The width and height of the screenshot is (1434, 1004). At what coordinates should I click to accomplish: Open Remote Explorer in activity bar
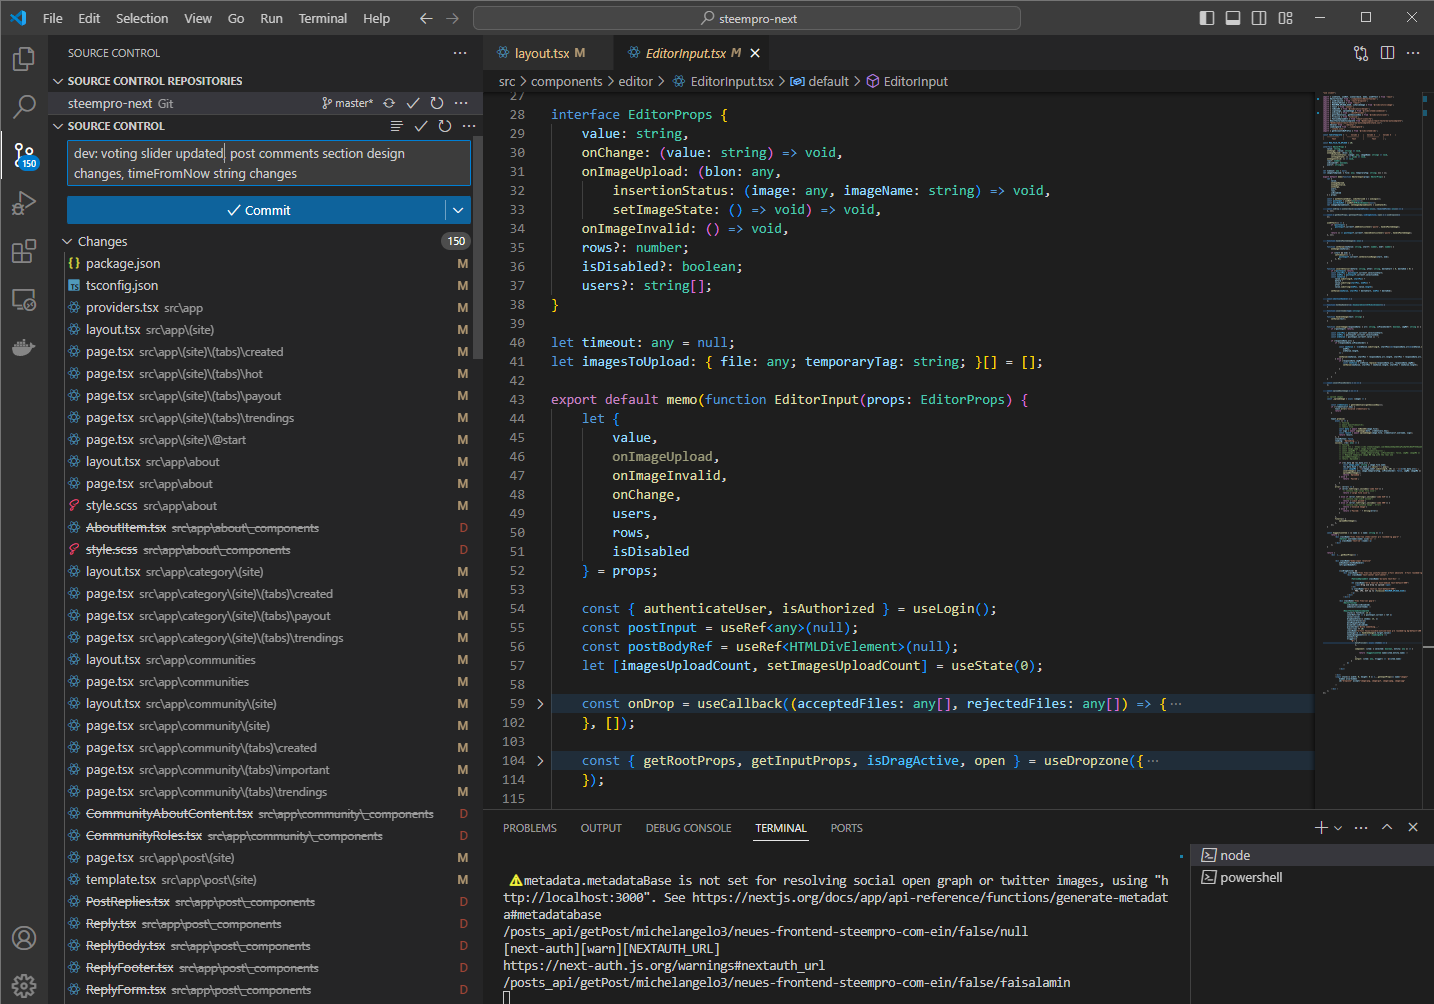(x=24, y=299)
